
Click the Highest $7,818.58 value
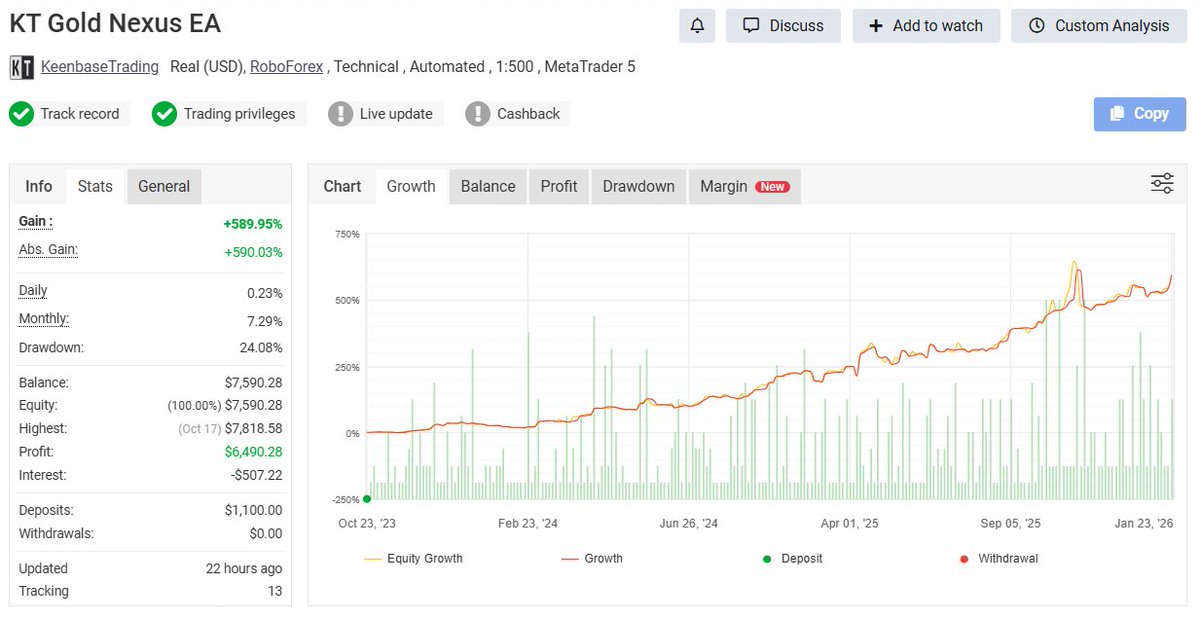pyautogui.click(x=253, y=428)
